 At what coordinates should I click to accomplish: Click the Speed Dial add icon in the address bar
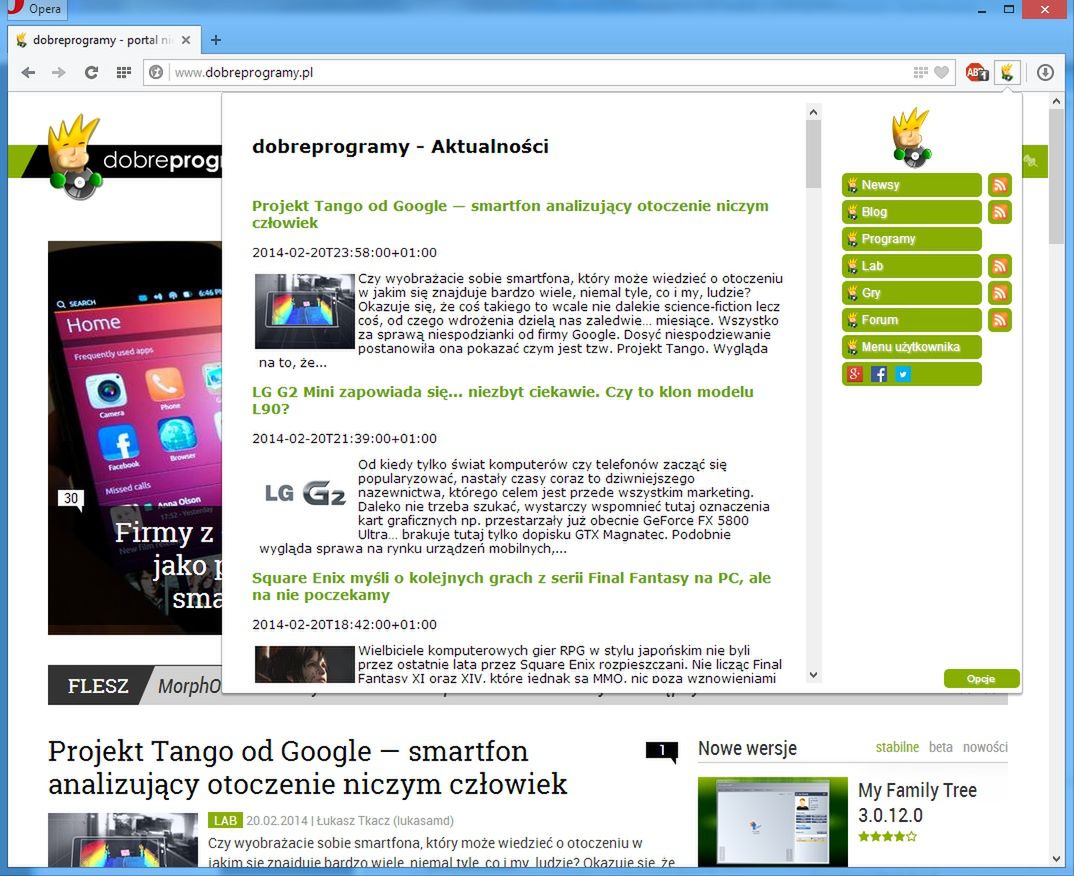click(x=921, y=72)
